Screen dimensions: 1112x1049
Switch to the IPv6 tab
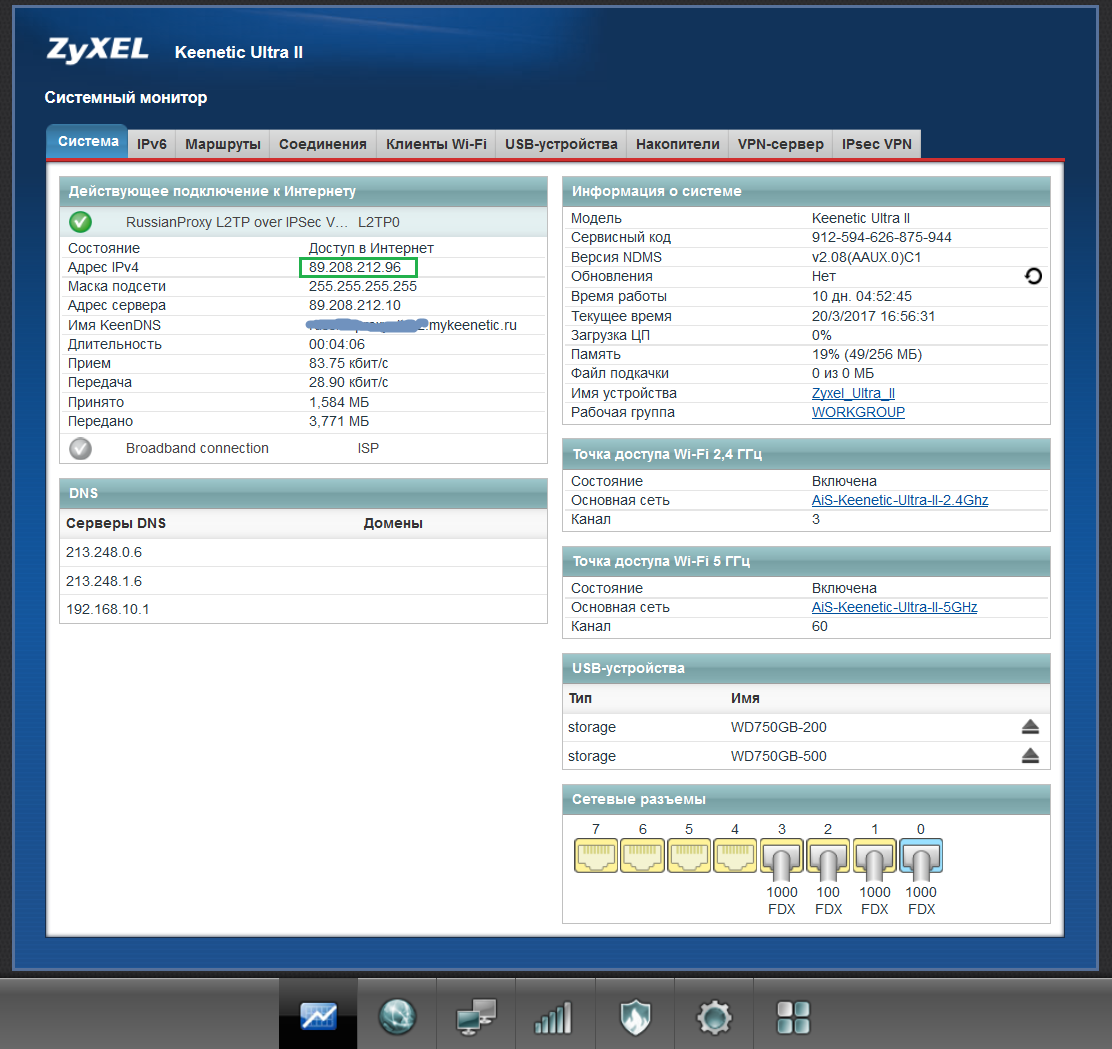[152, 144]
